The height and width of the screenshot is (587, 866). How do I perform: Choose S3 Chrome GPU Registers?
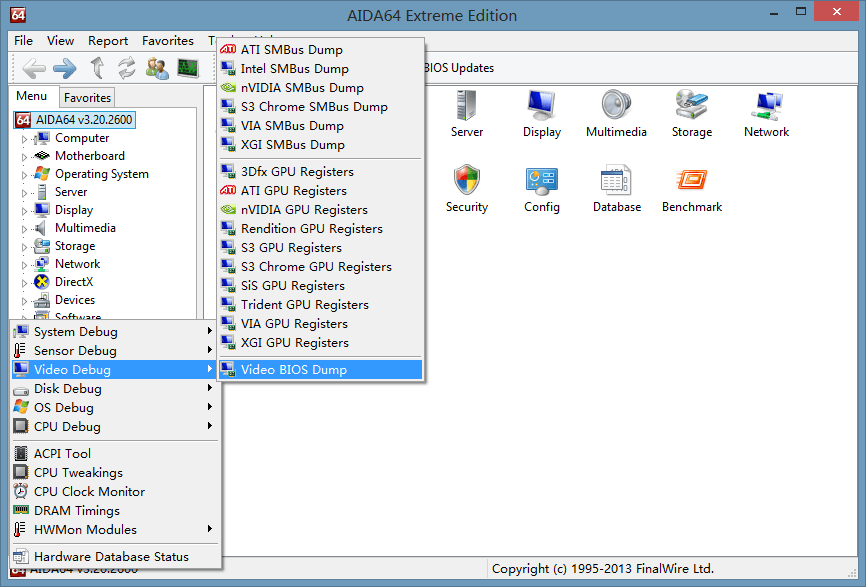pyautogui.click(x=320, y=267)
